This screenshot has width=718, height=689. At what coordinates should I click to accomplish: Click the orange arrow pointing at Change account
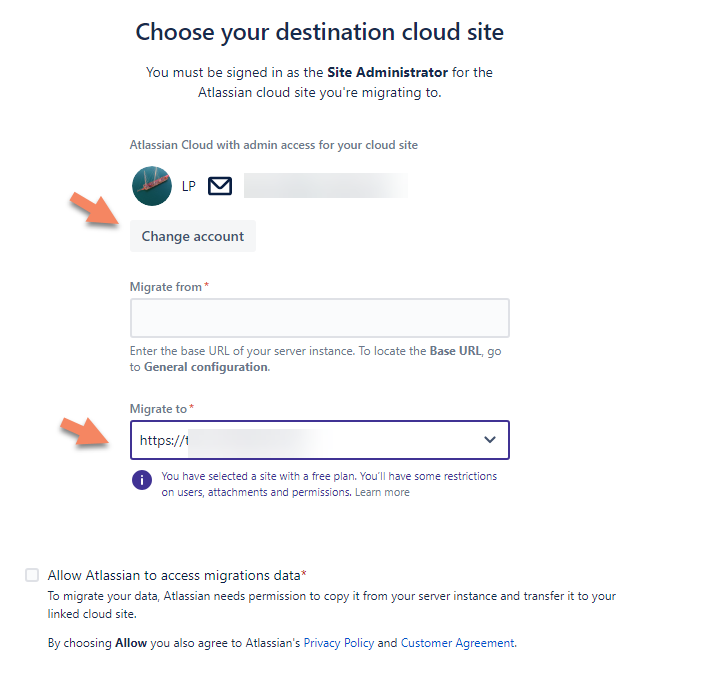click(94, 209)
